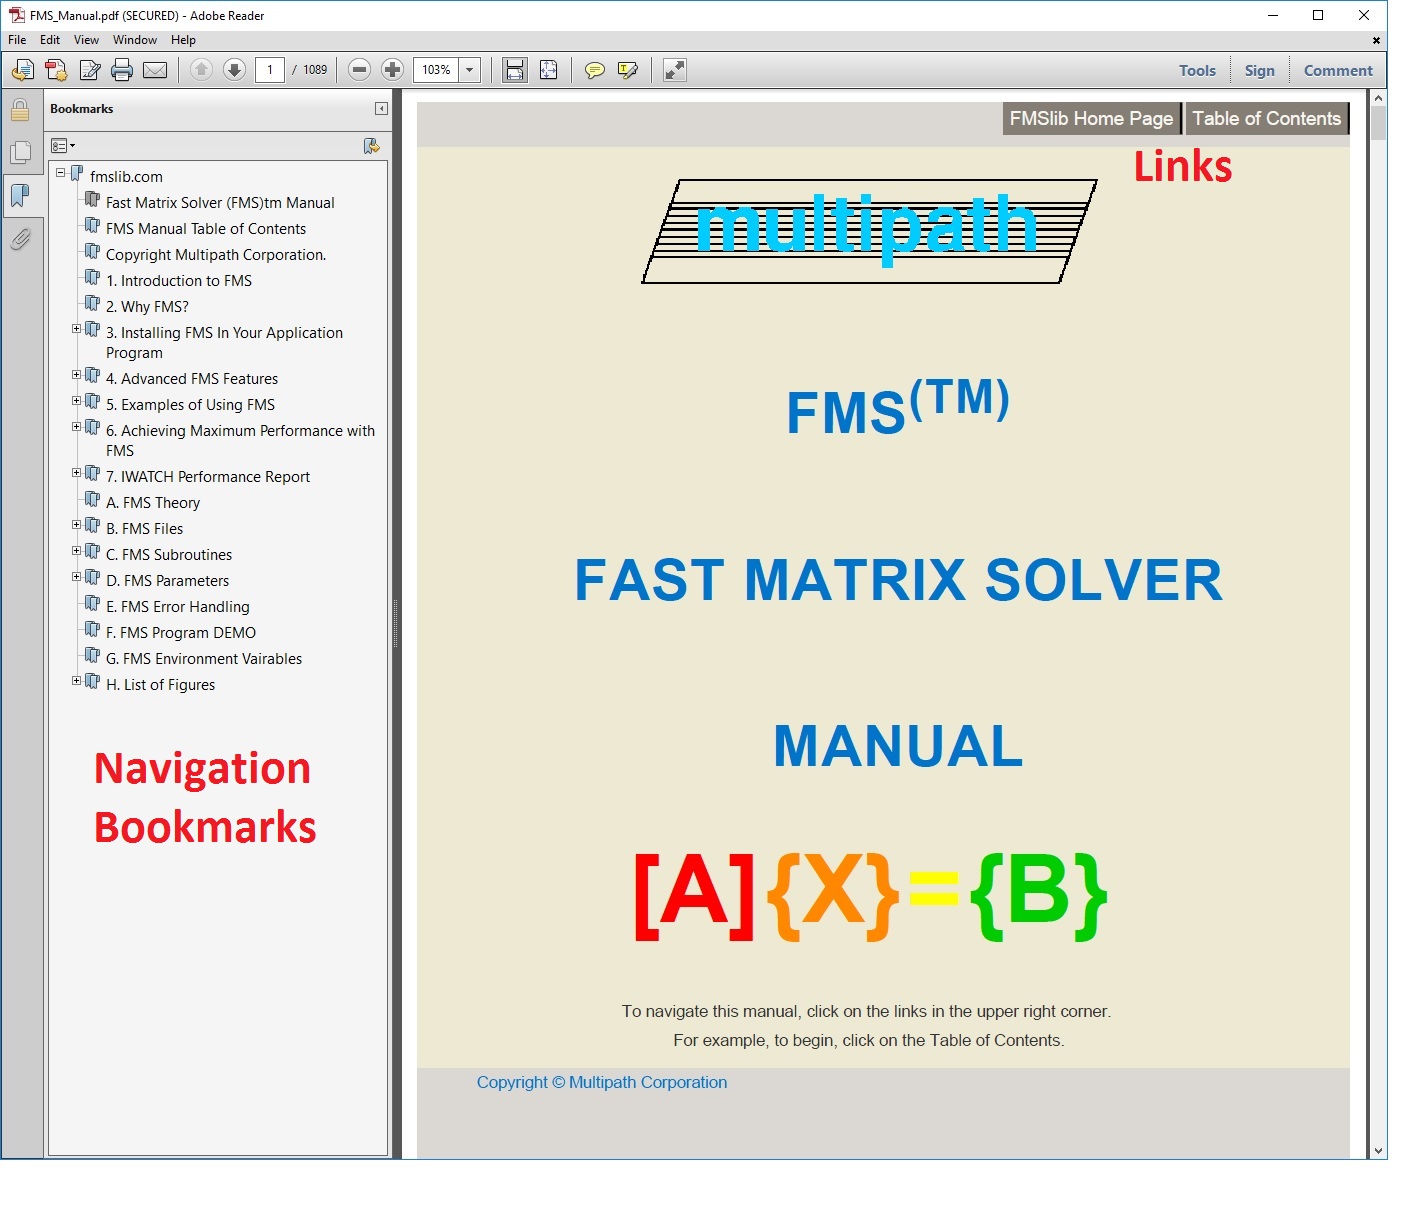Add a sticky note comment icon
This screenshot has width=1402, height=1228.
[x=595, y=70]
